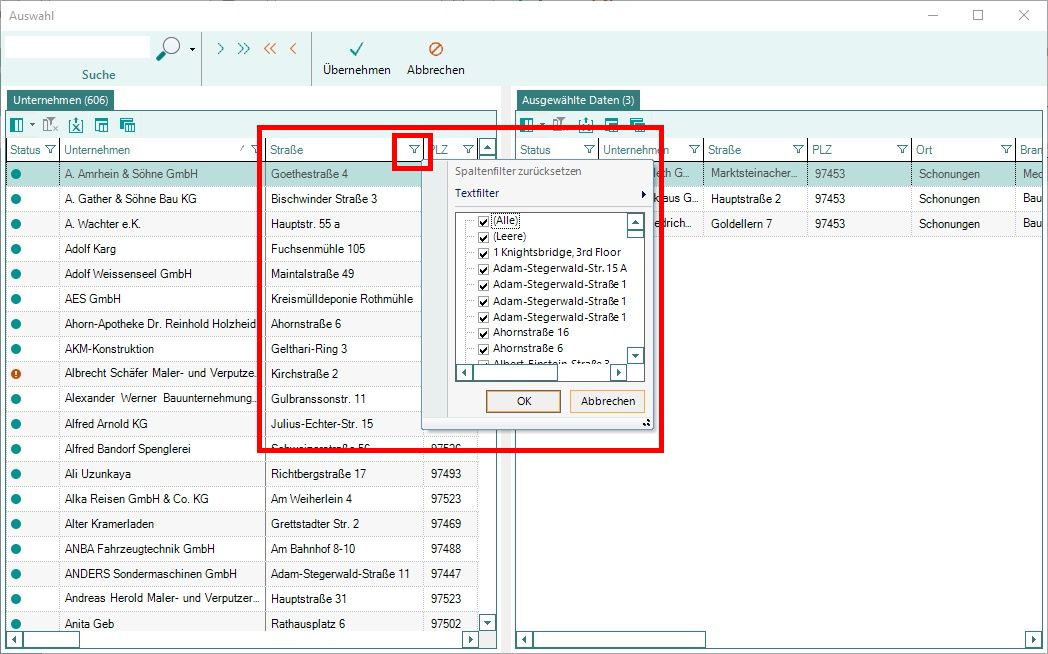This screenshot has width=1048, height=654.
Task: Toggle the (Alle) checkbox
Action: tap(484, 221)
